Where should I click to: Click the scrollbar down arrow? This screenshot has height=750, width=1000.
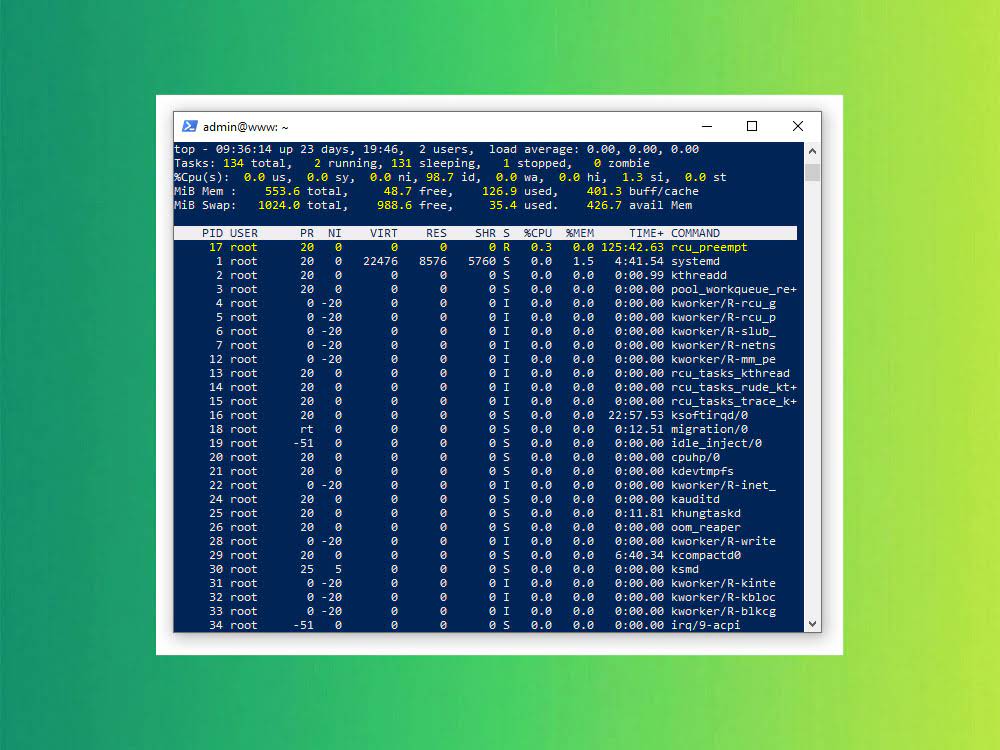[x=812, y=624]
